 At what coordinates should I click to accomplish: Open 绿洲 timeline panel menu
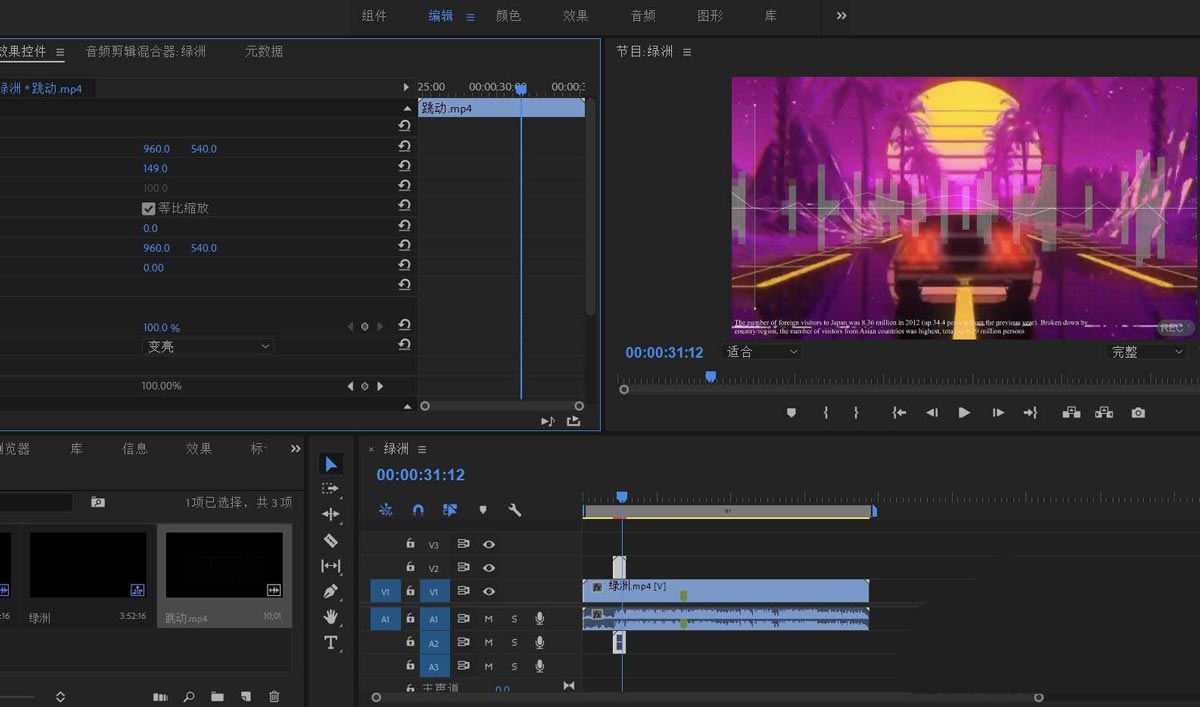tap(422, 449)
